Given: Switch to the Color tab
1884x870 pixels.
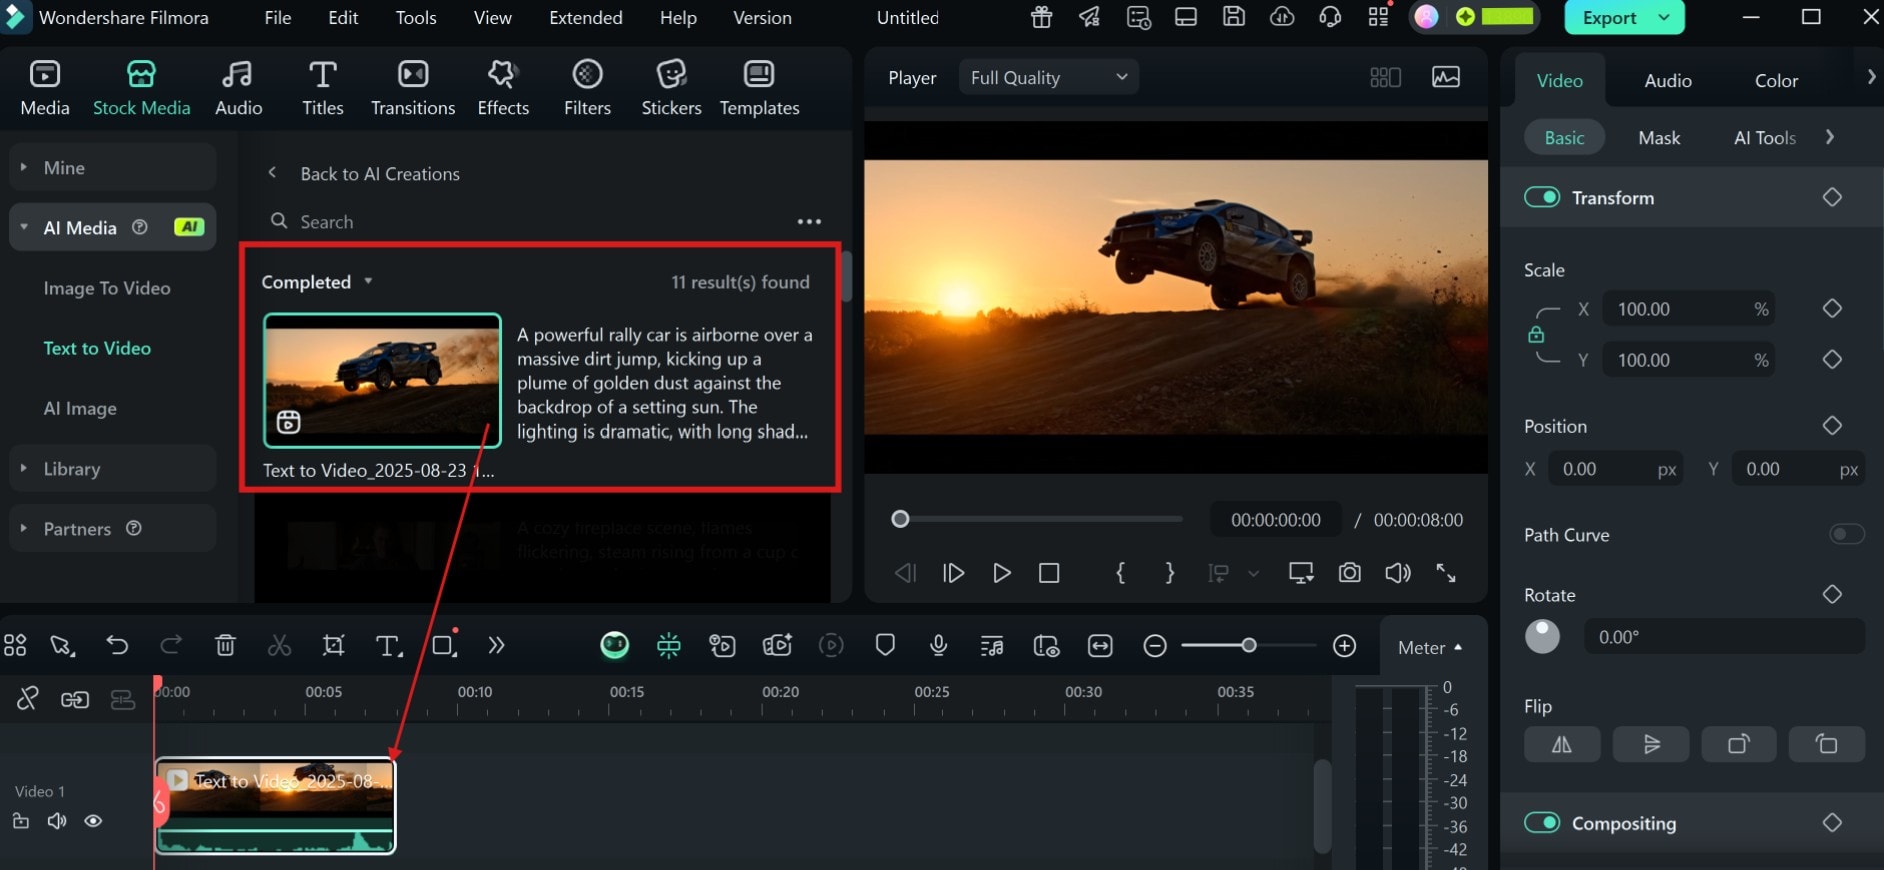Looking at the screenshot, I should pos(1776,80).
